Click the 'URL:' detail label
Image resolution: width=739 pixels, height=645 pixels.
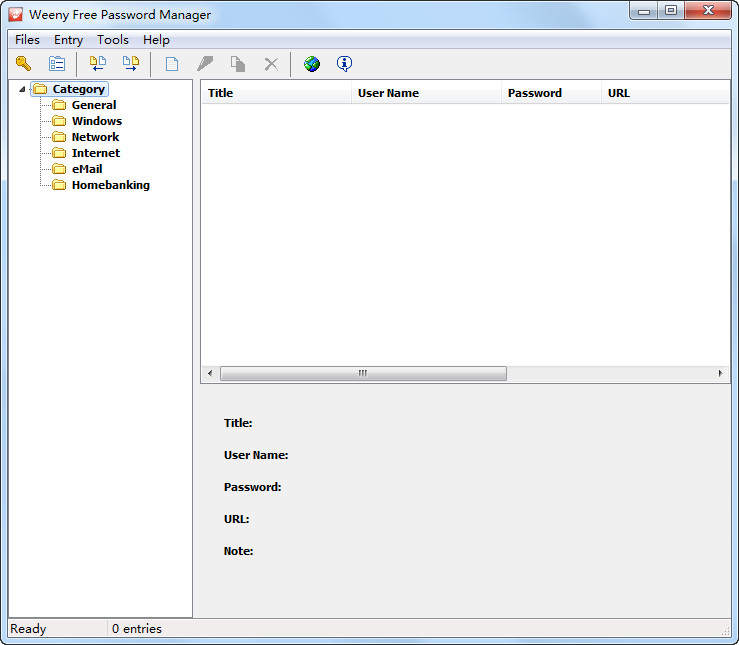pos(237,519)
